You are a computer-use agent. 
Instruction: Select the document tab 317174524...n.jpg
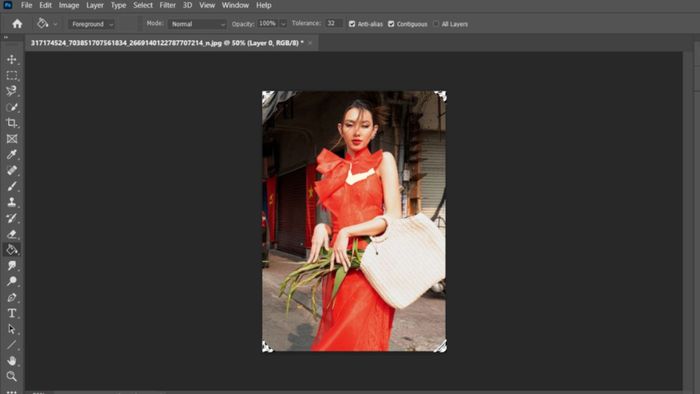pos(167,43)
